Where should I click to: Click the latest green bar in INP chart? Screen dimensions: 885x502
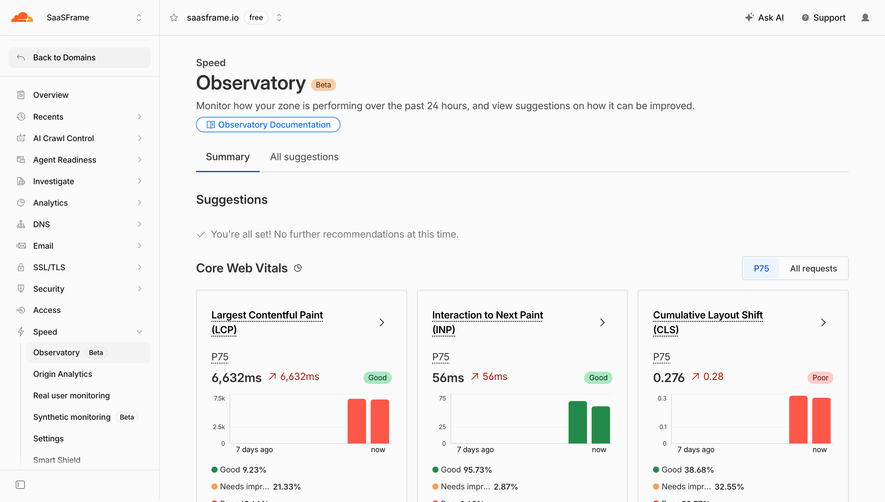(x=601, y=425)
